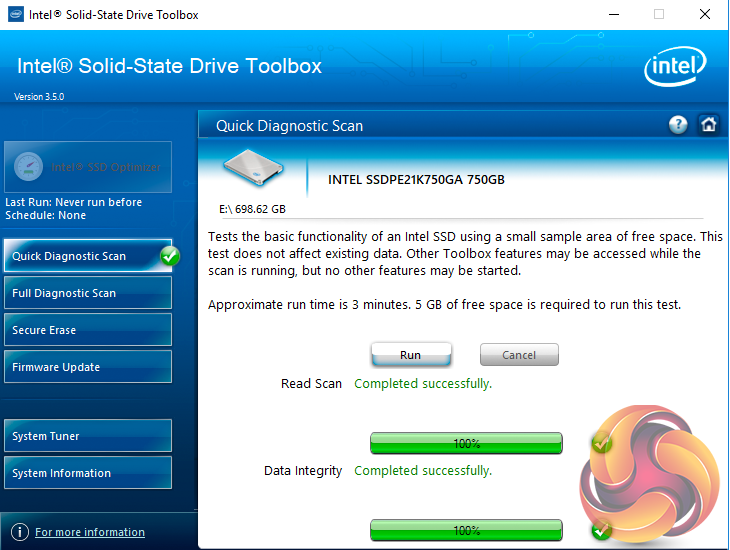This screenshot has height=550, width=730.
Task: Click the Quick Diagnostic Scan panel title
Action: pyautogui.click(x=289, y=126)
